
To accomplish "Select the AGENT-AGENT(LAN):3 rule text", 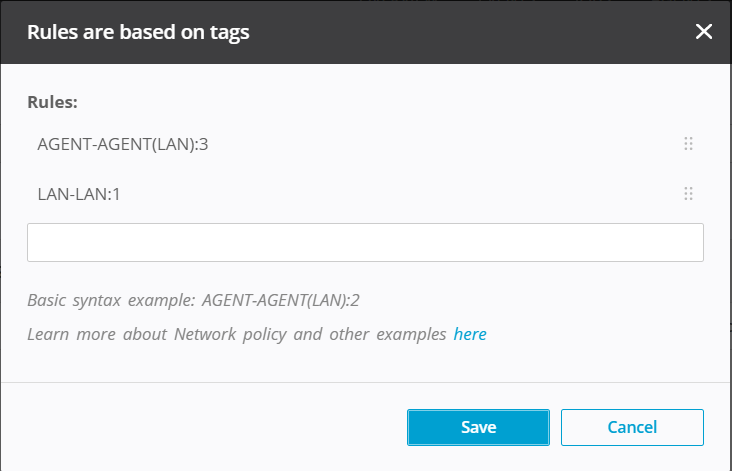I will click(122, 144).
